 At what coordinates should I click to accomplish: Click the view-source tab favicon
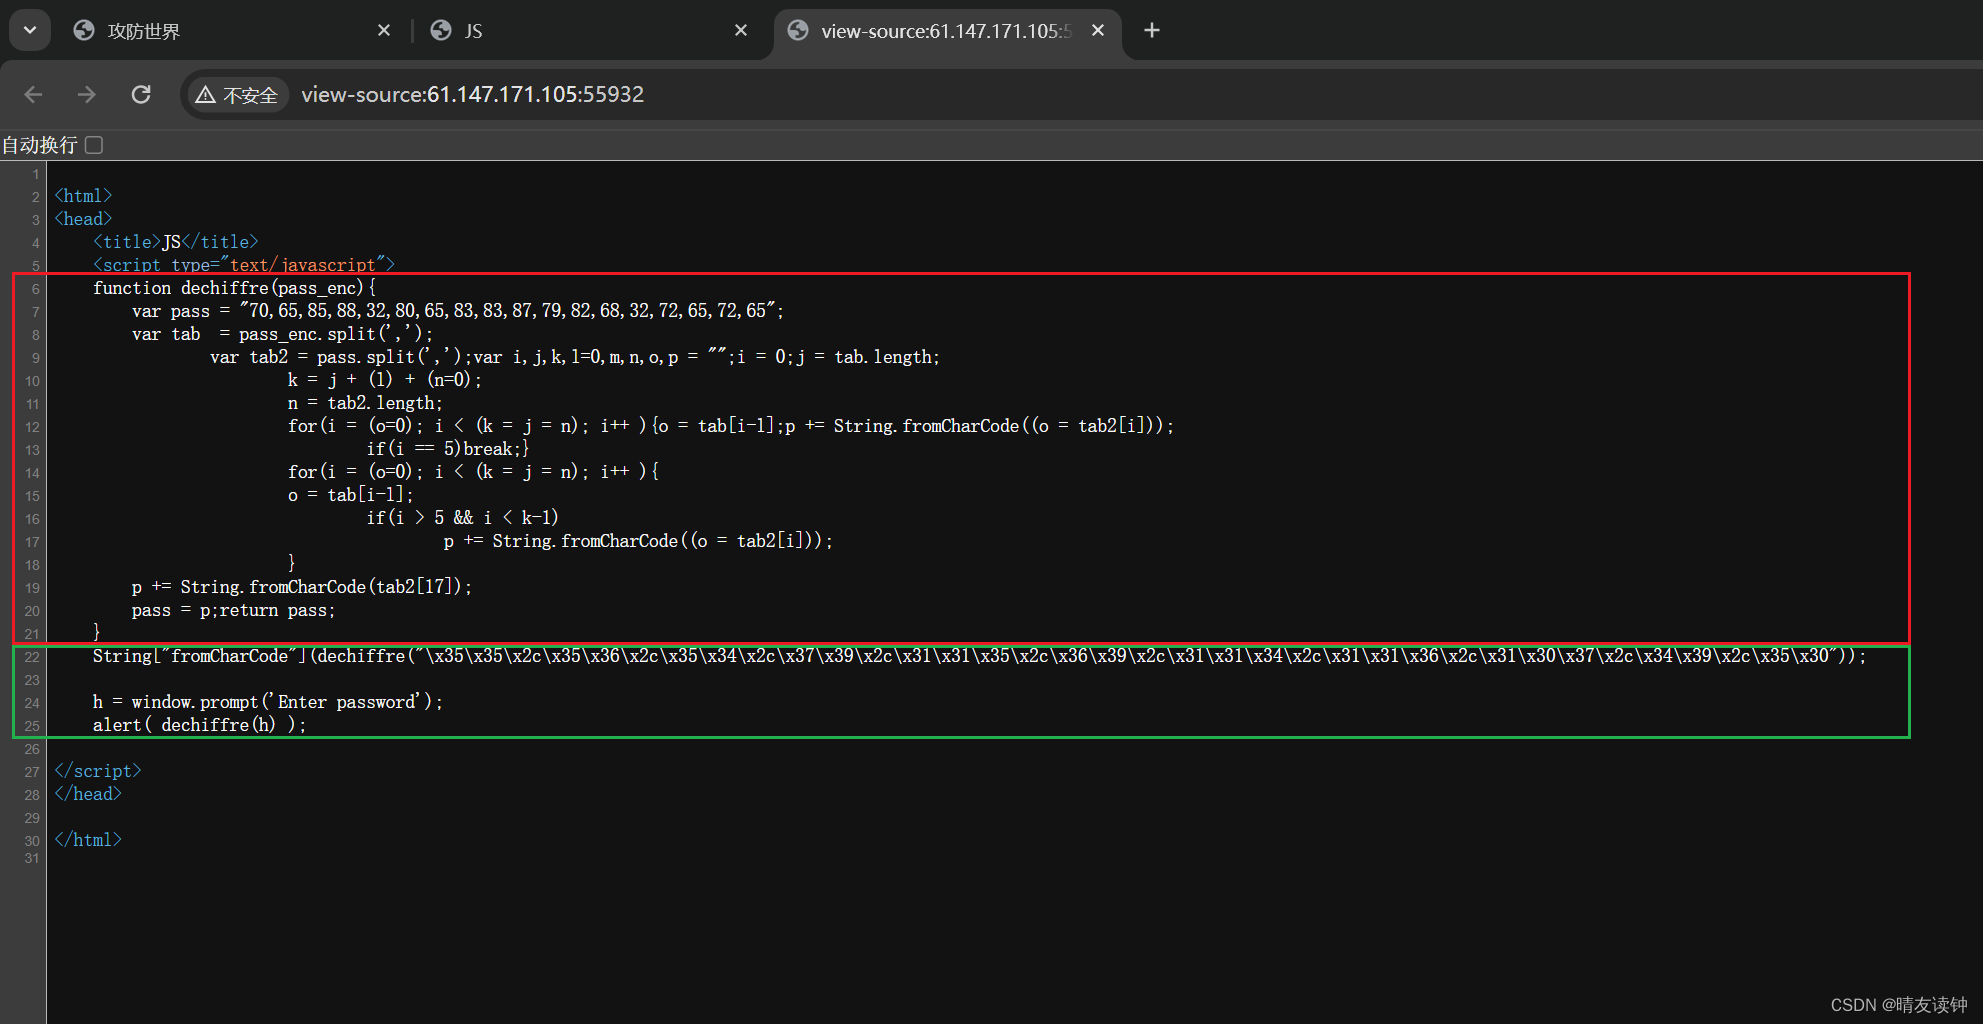click(x=797, y=31)
